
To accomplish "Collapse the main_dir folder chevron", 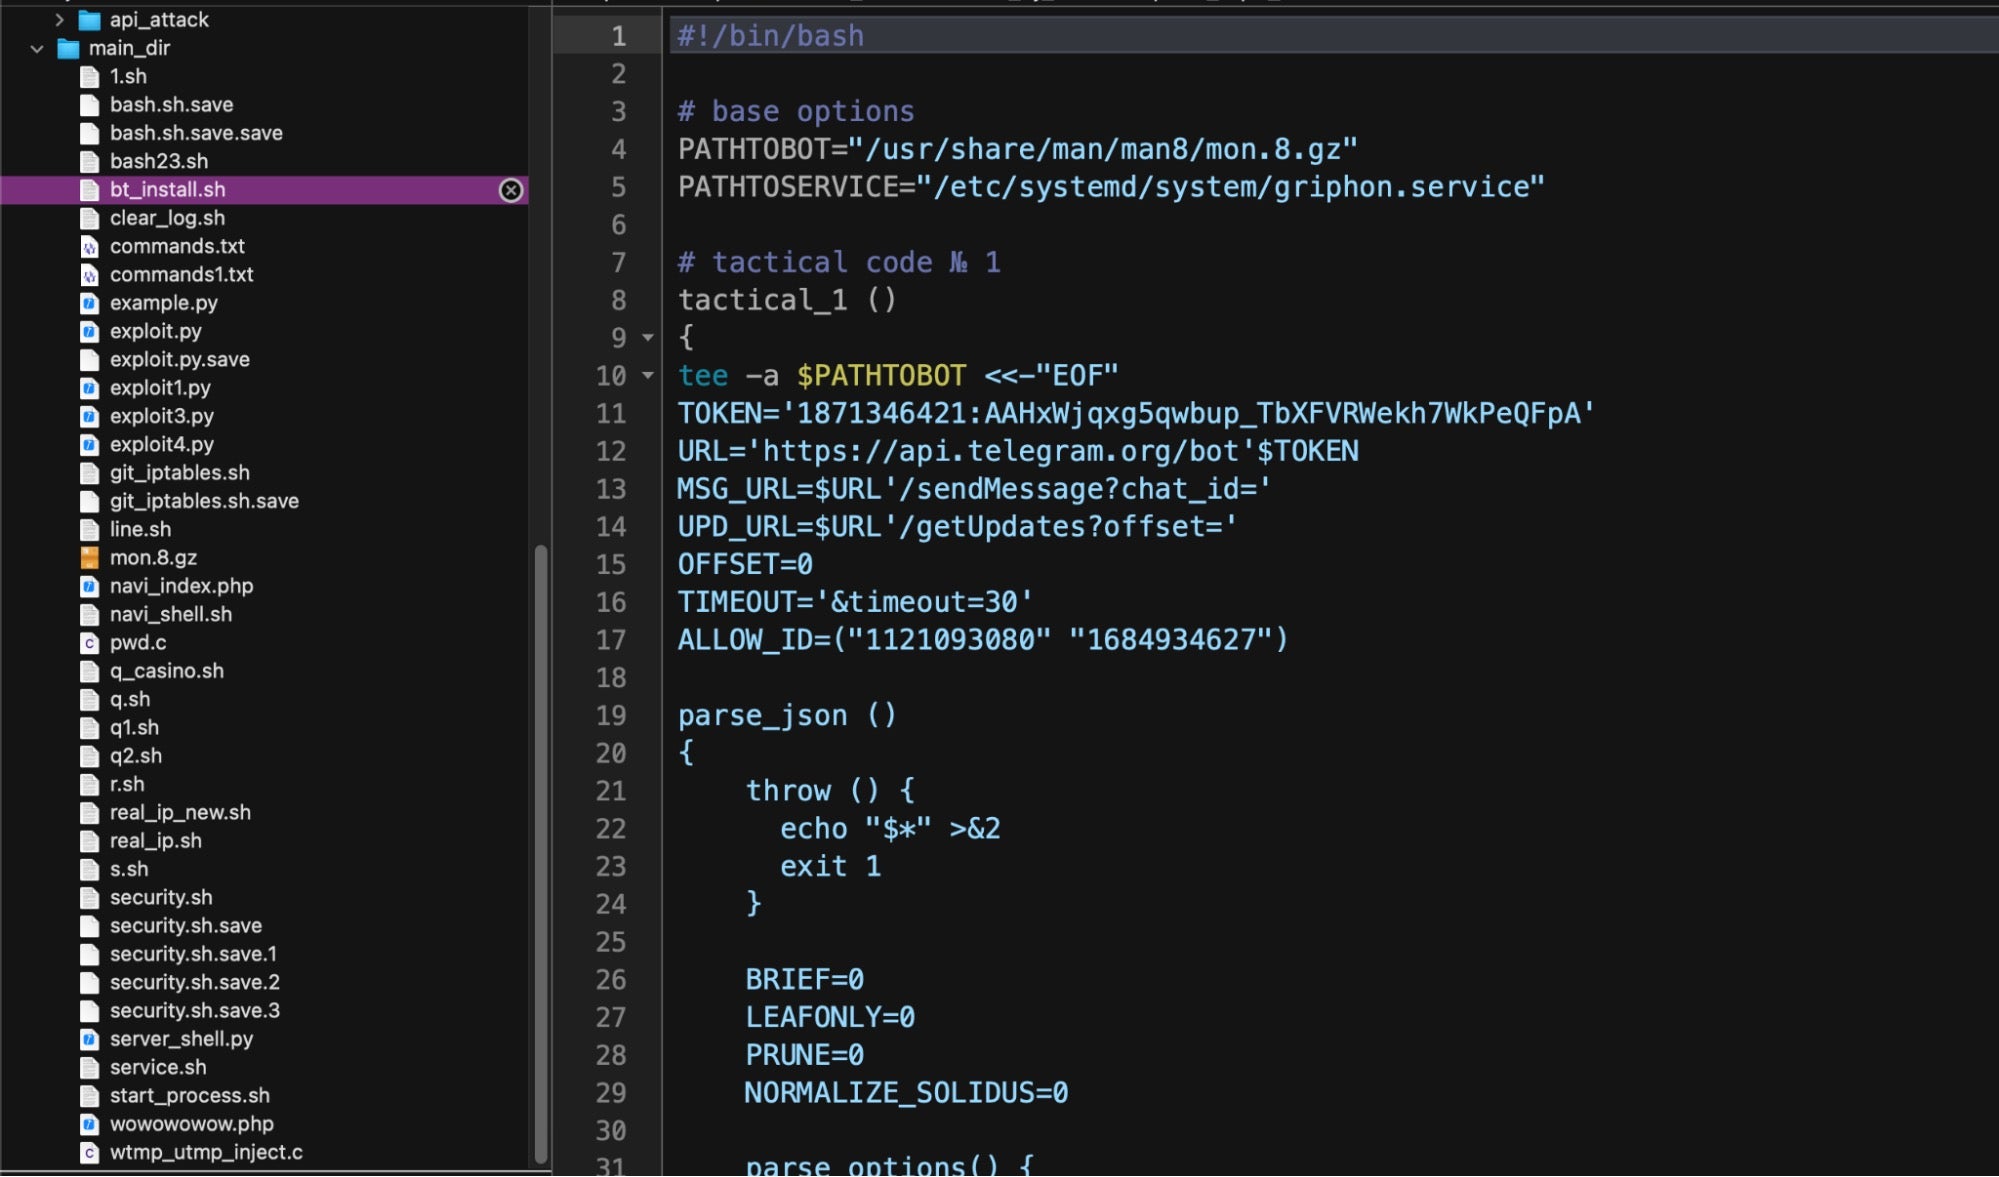I will pyautogui.click(x=37, y=48).
